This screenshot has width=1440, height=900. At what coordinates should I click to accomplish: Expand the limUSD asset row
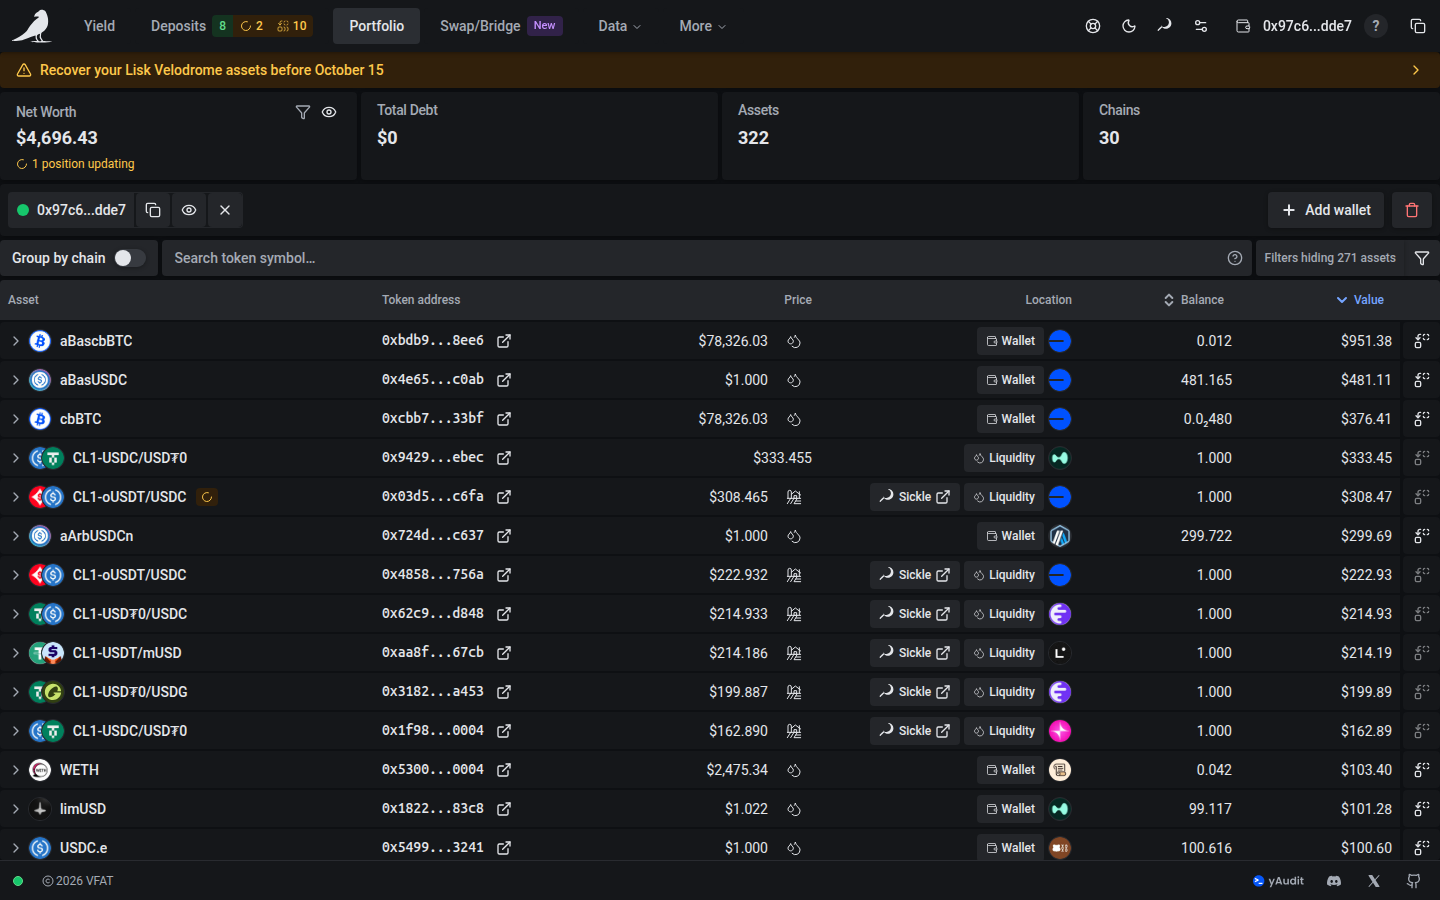(16, 809)
